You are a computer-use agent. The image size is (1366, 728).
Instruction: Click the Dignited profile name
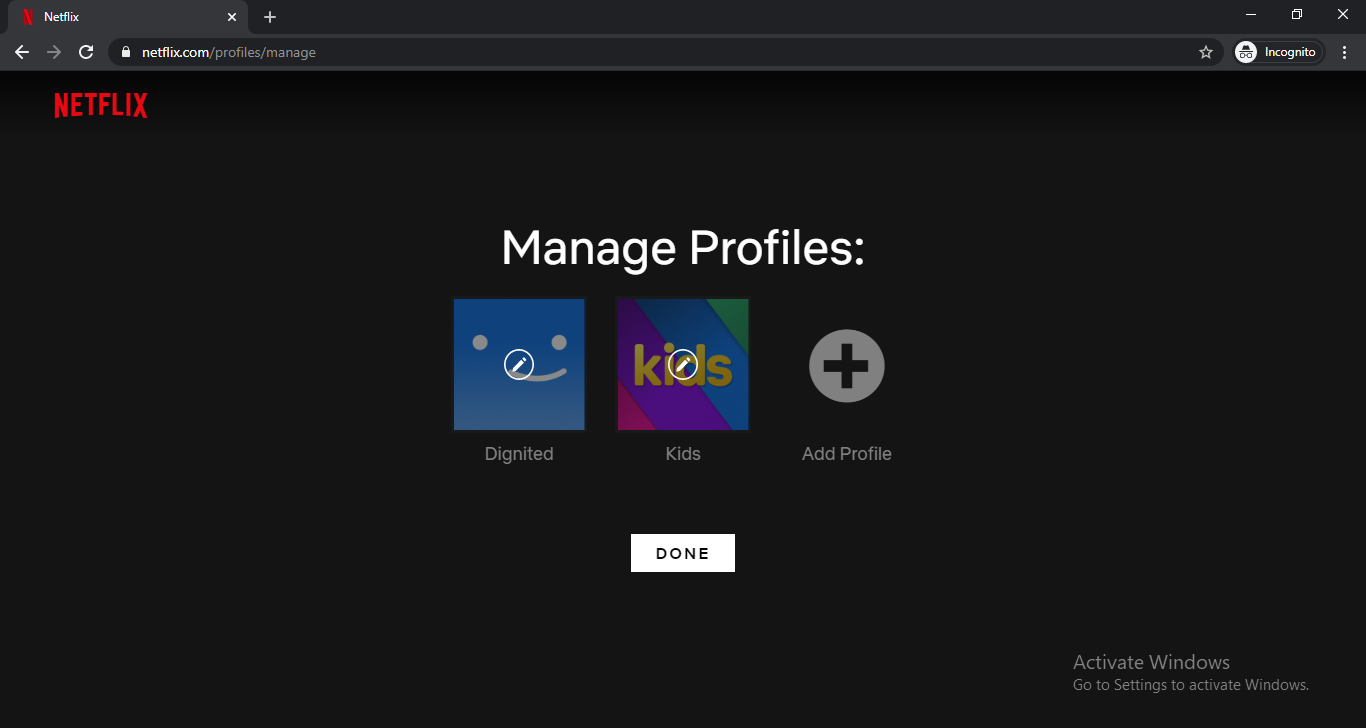click(519, 454)
